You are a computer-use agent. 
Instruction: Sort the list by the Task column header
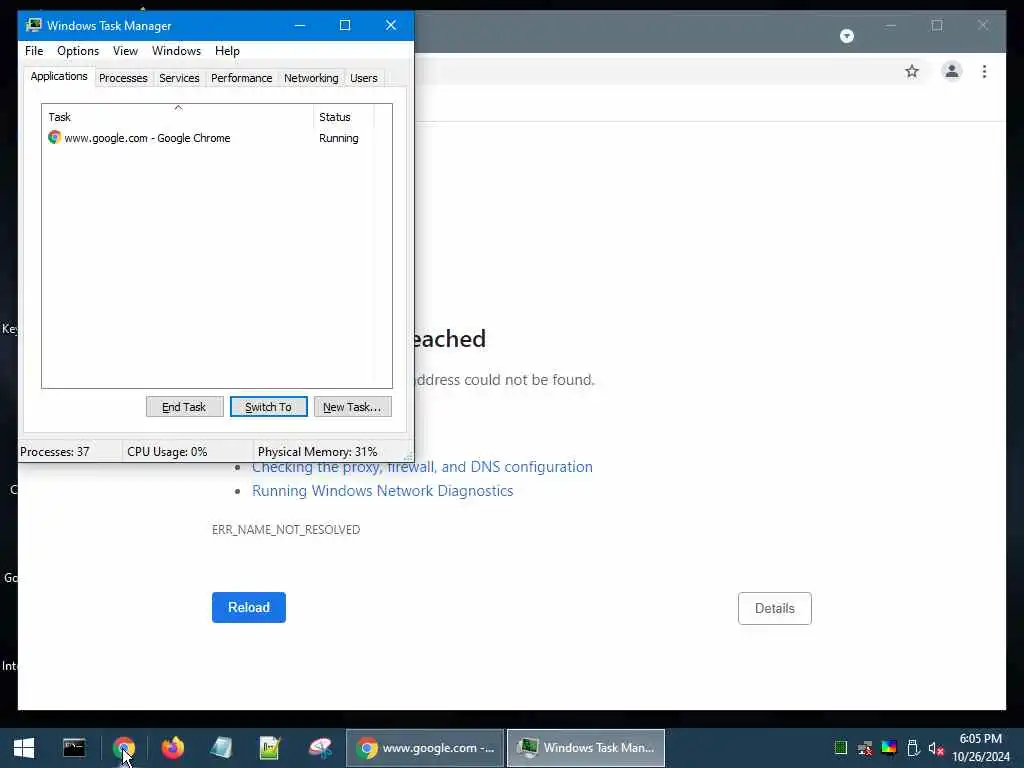[x=178, y=116]
